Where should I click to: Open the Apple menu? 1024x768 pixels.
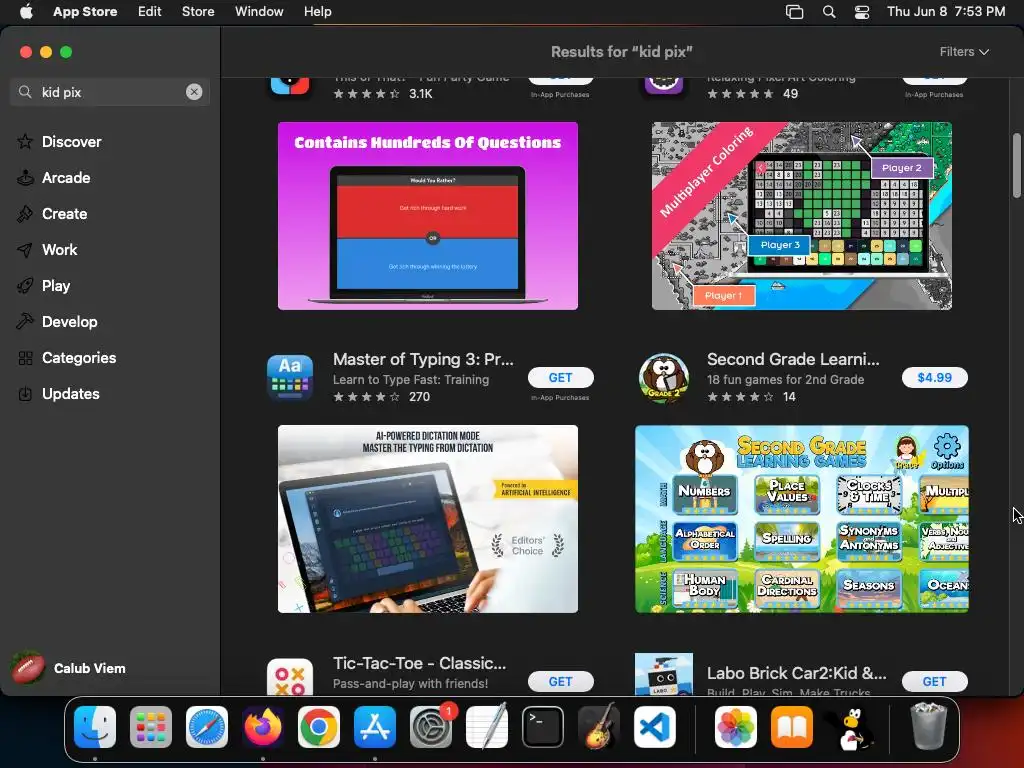[x=26, y=12]
